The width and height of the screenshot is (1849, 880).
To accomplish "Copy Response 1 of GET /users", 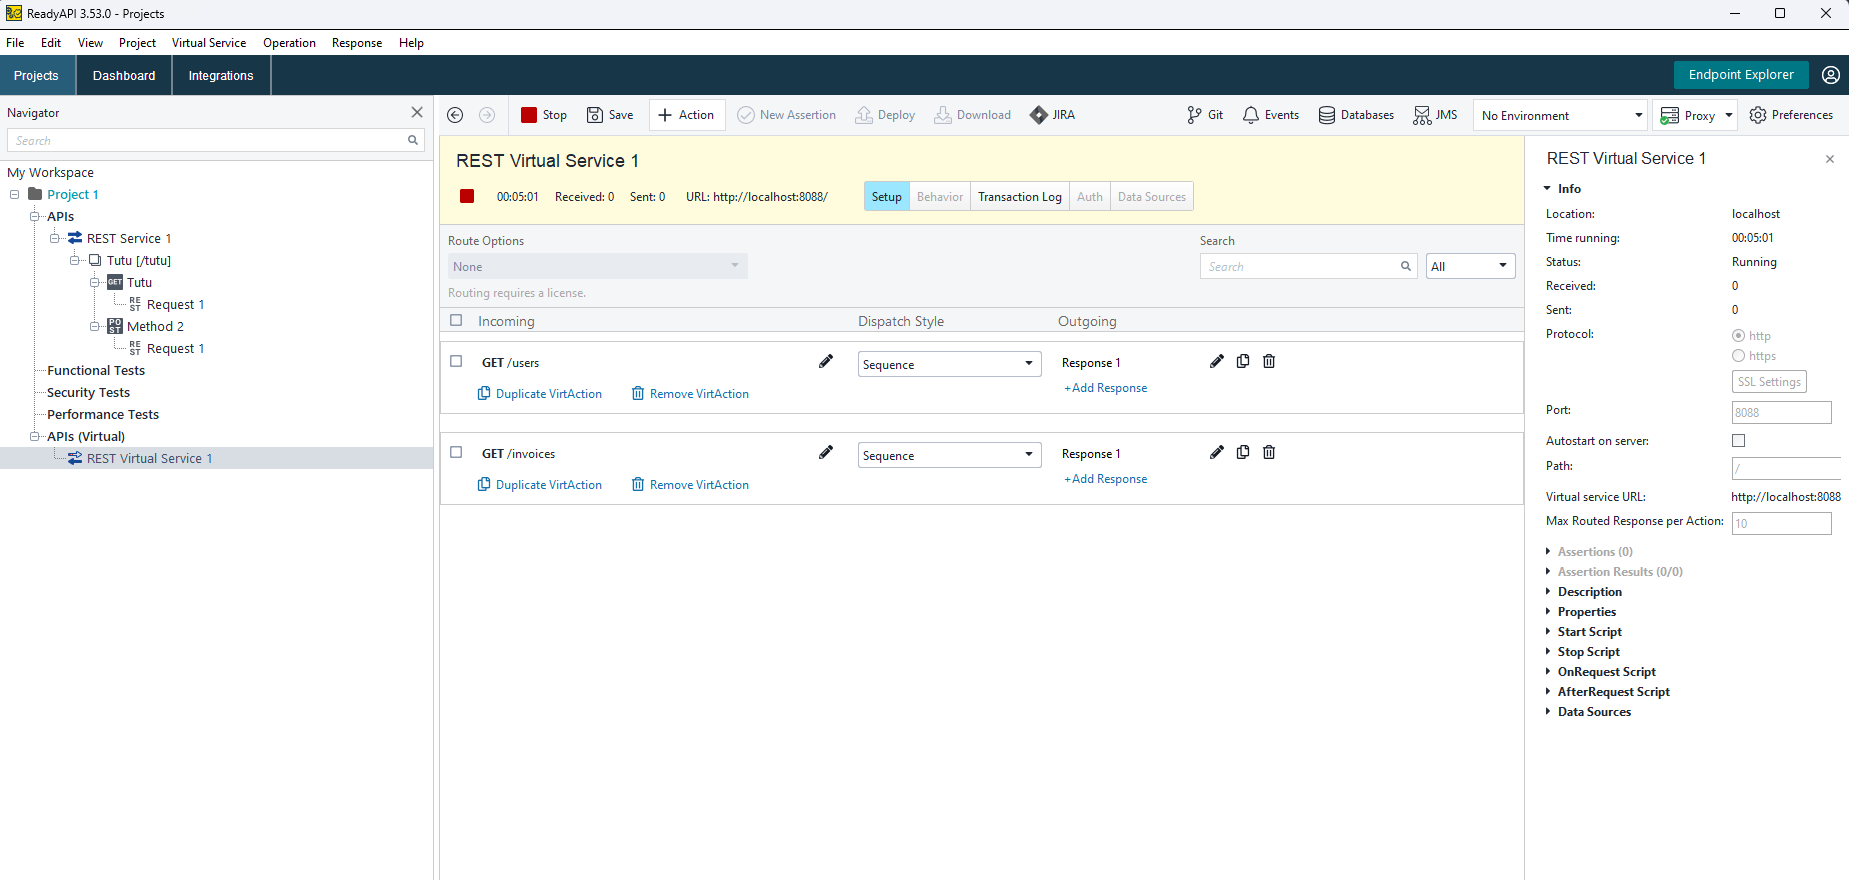I will coord(1243,362).
